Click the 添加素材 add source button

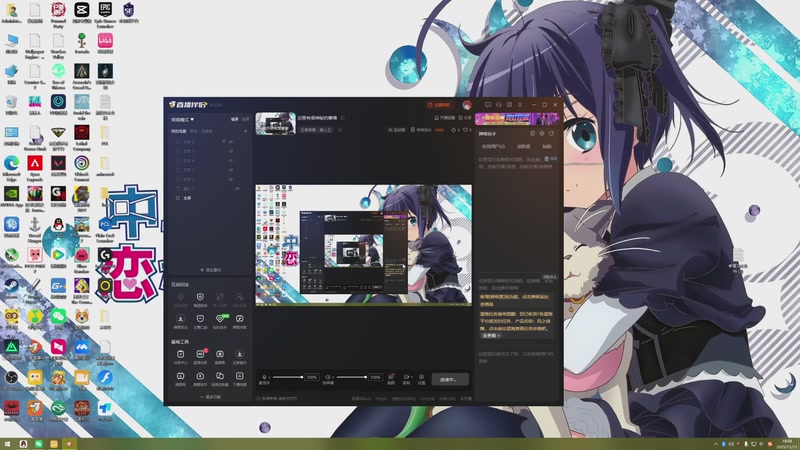(x=211, y=270)
